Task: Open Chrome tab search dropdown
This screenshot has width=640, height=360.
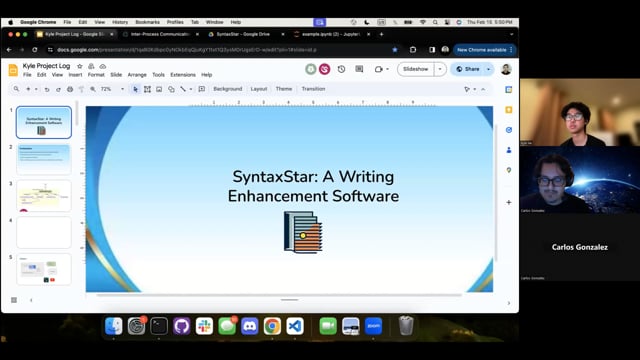Action: point(511,34)
